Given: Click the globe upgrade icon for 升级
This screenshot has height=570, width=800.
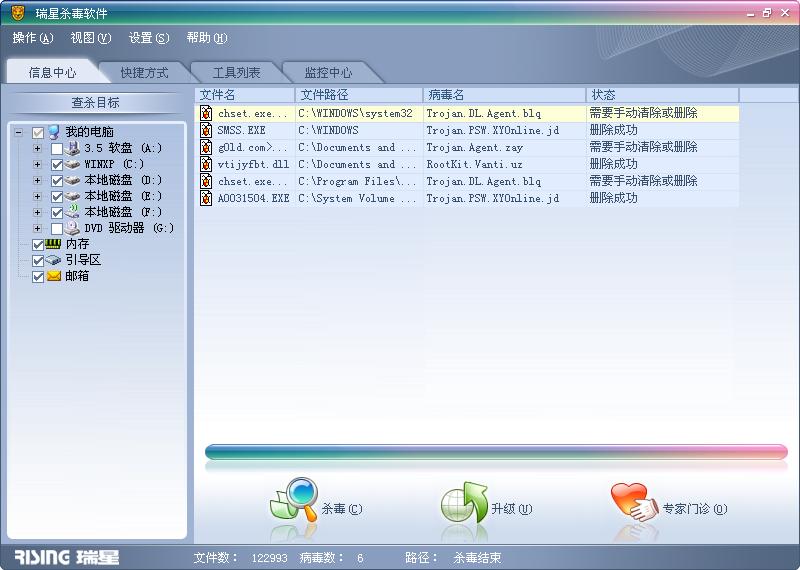Looking at the screenshot, I should (464, 502).
